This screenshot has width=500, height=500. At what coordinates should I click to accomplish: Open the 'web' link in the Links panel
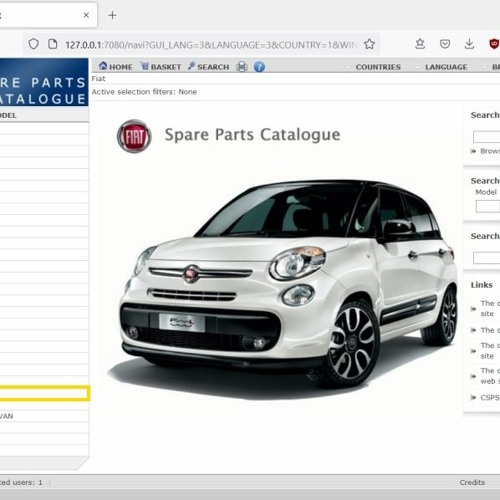[x=490, y=376]
